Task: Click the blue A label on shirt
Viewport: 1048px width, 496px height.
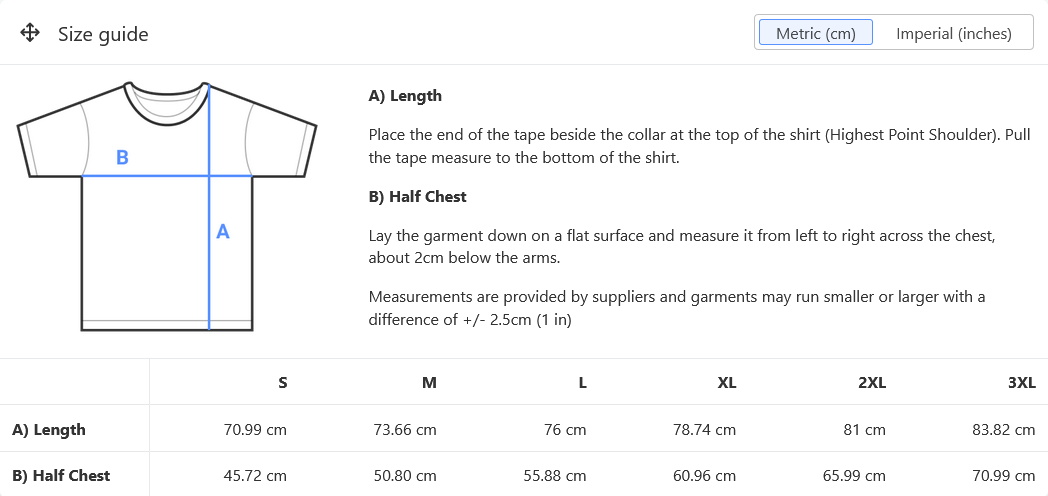Action: pos(223,231)
